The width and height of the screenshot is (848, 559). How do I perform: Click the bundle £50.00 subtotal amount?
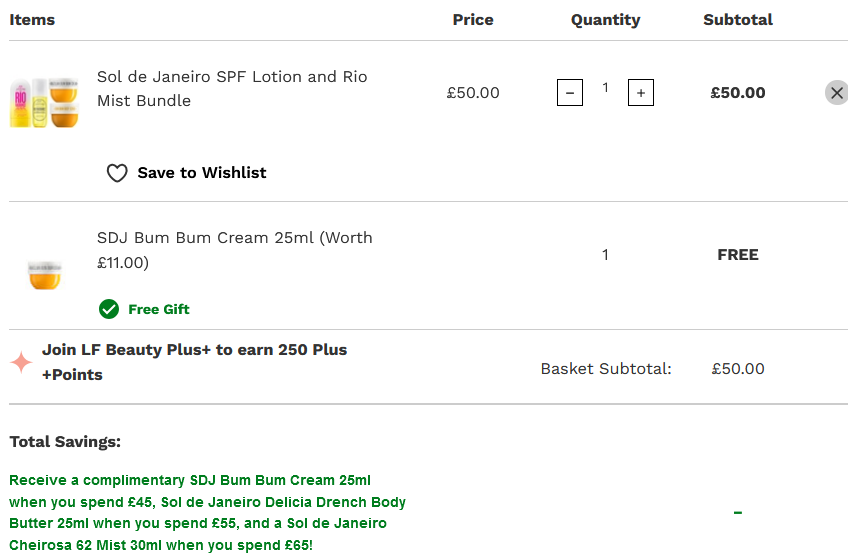(x=738, y=93)
